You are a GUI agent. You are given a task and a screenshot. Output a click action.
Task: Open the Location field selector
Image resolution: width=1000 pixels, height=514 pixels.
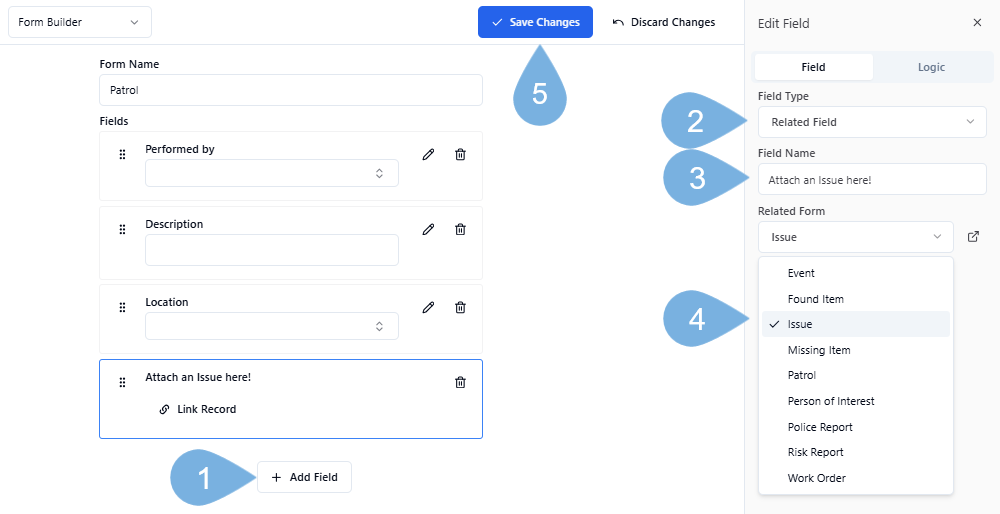point(272,326)
